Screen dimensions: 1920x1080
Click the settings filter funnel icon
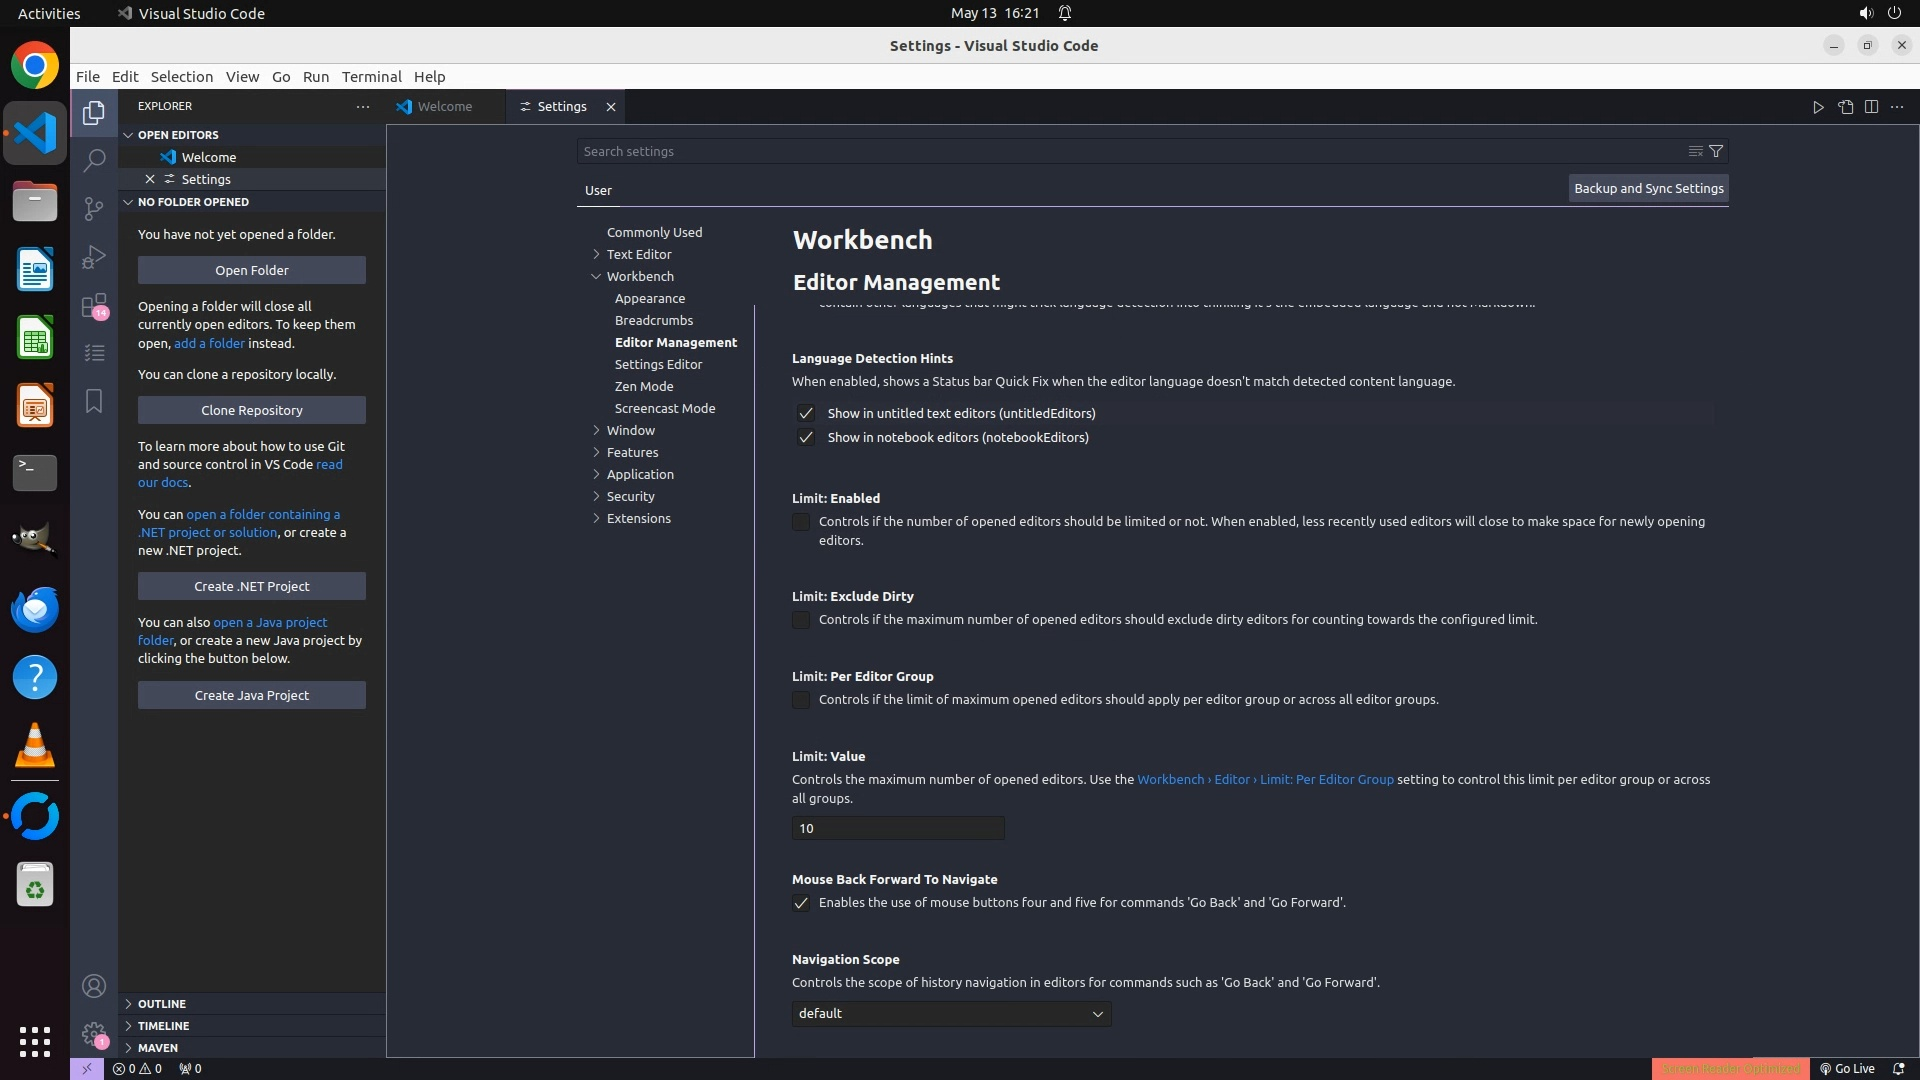1716,151
